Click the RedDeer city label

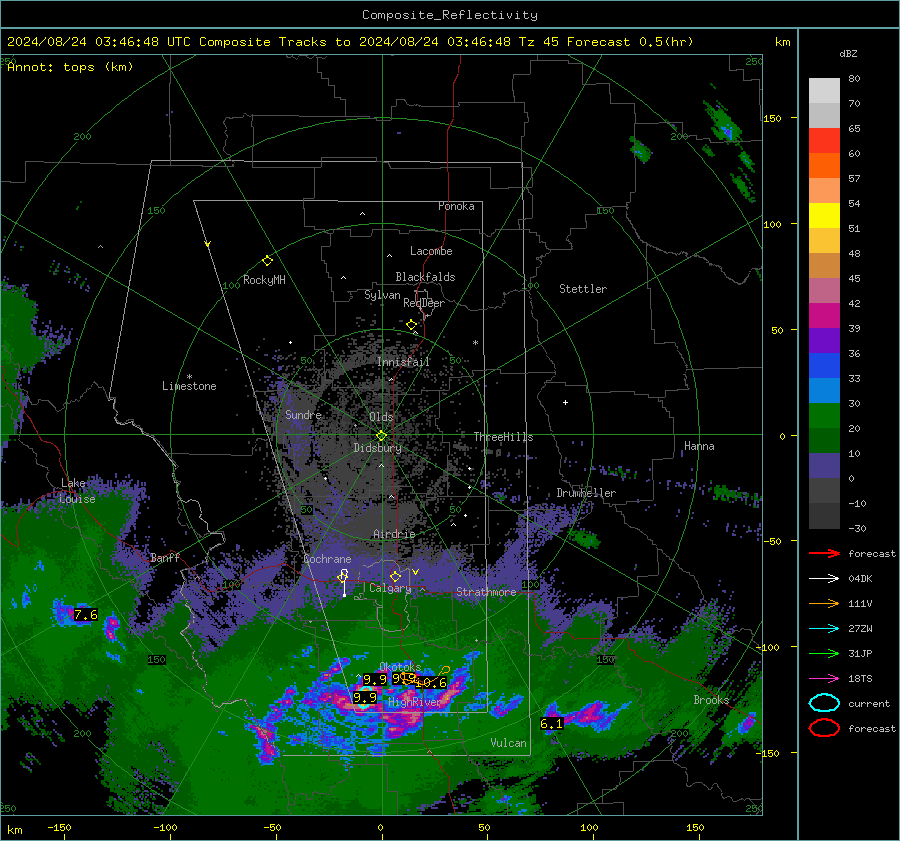coord(424,303)
